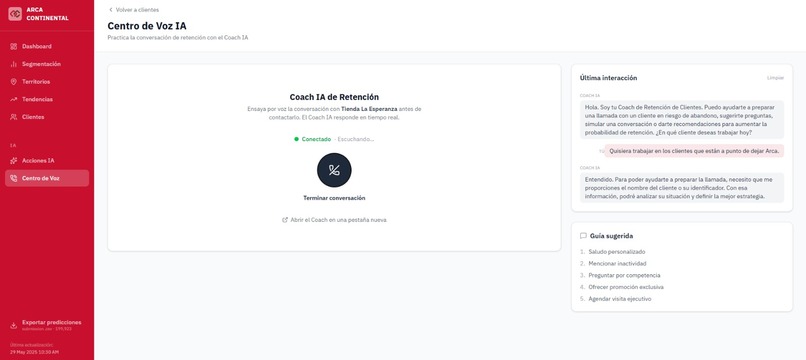Screen dimensions: 806x360
Task: Click the last update timestamp '29 May 2025'
Action: 34,352
